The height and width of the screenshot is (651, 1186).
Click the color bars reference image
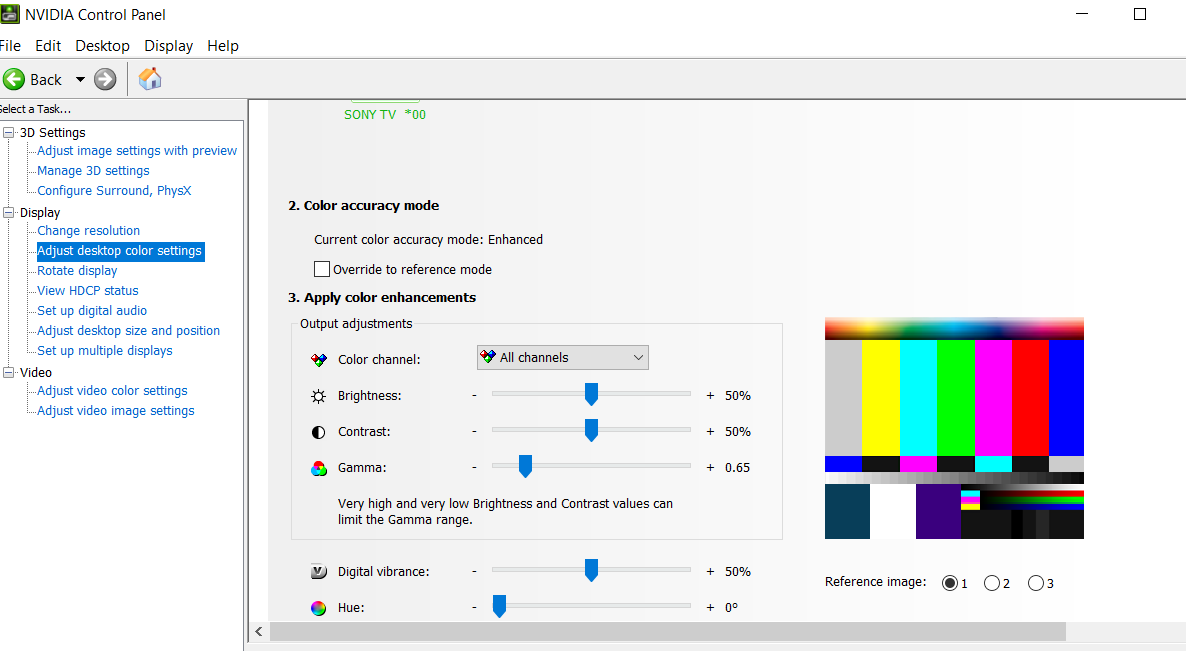tap(954, 428)
